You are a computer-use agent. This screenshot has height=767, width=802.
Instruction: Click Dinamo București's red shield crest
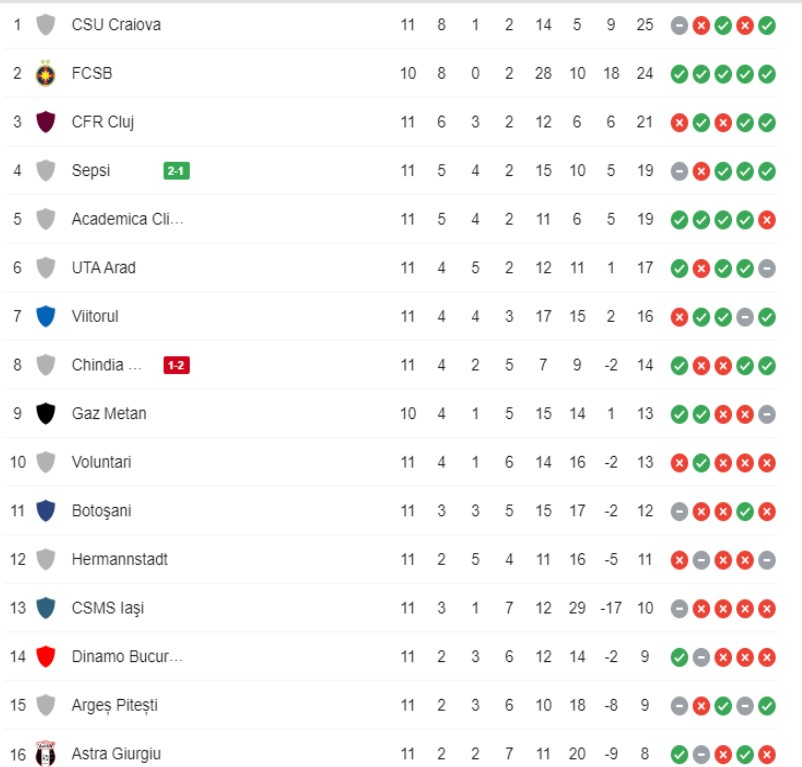tap(45, 656)
